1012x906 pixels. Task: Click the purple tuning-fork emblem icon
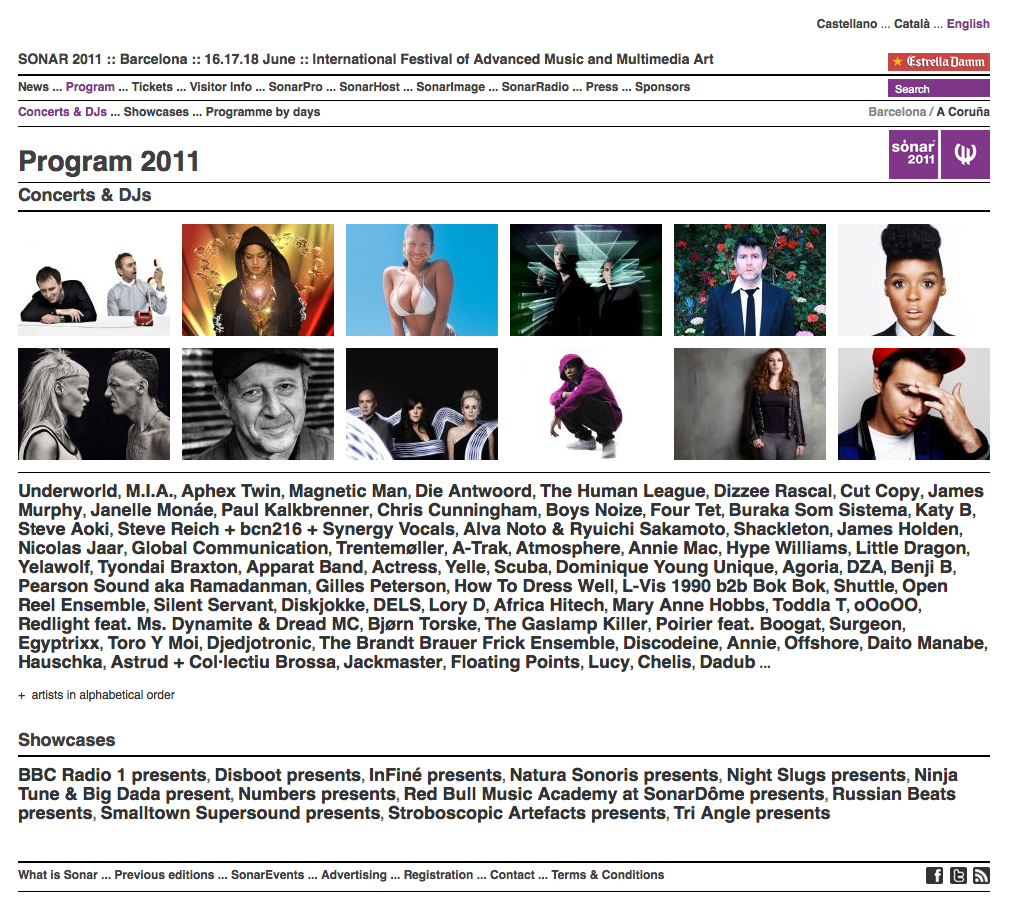pos(965,154)
